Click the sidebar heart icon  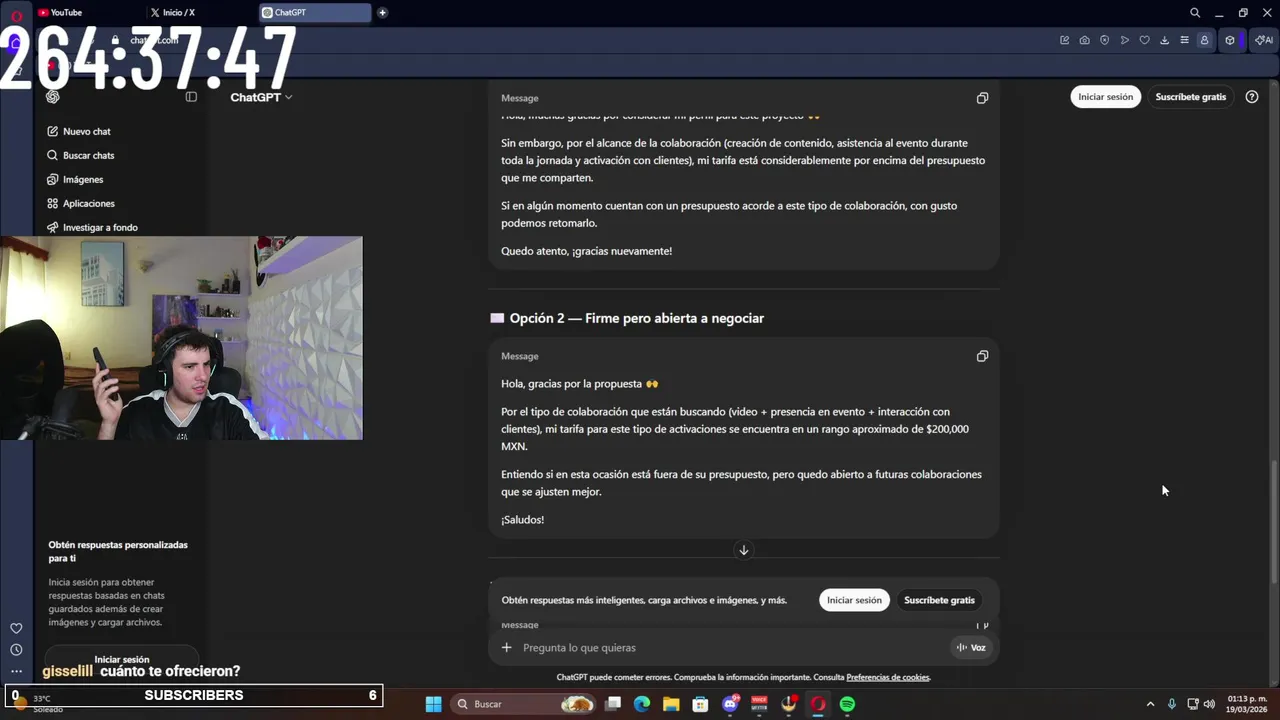16,628
